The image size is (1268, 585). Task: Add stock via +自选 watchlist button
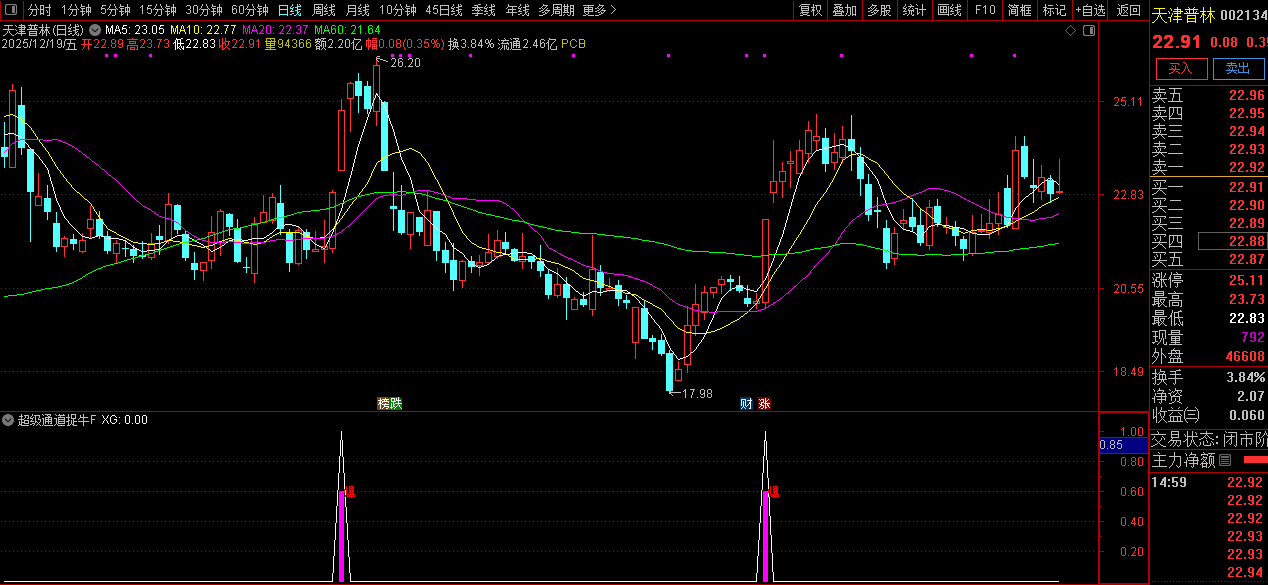coord(1091,10)
